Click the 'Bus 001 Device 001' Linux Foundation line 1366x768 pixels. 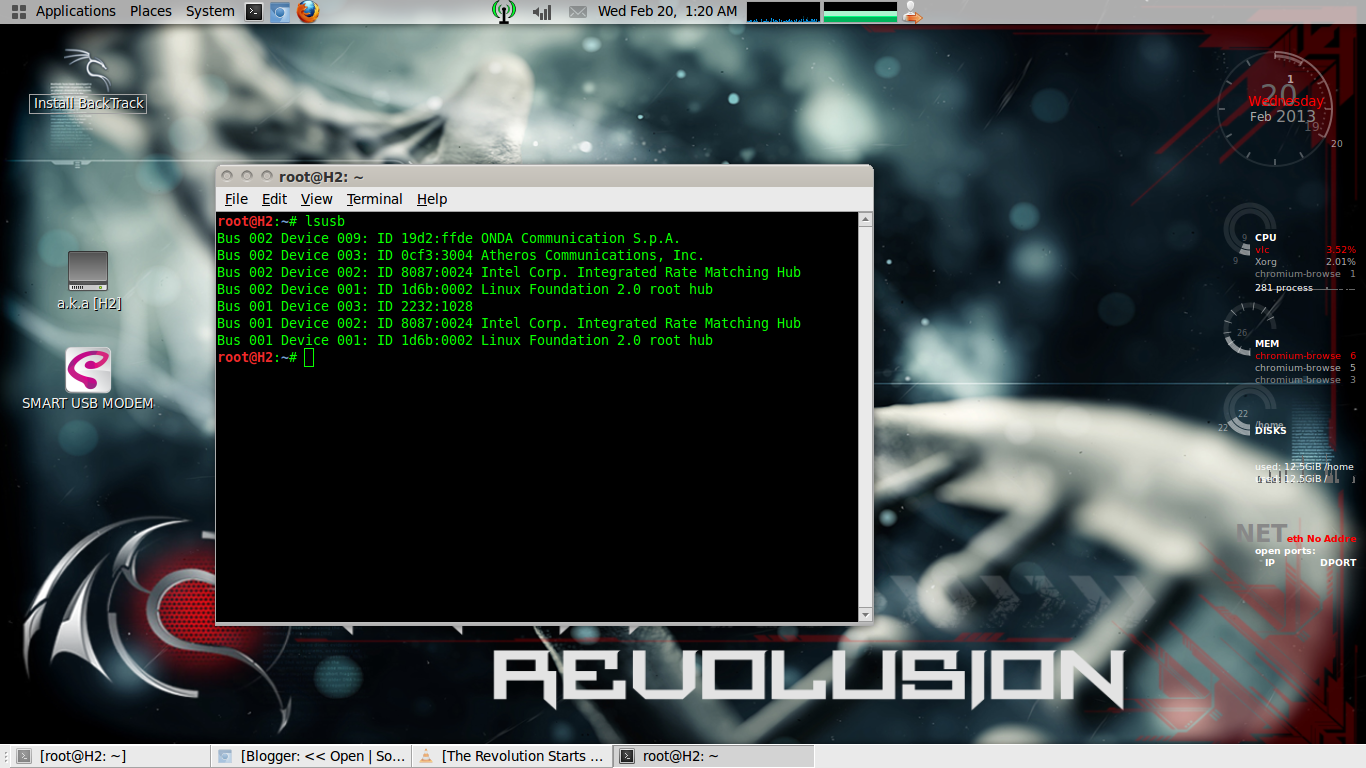(465, 340)
